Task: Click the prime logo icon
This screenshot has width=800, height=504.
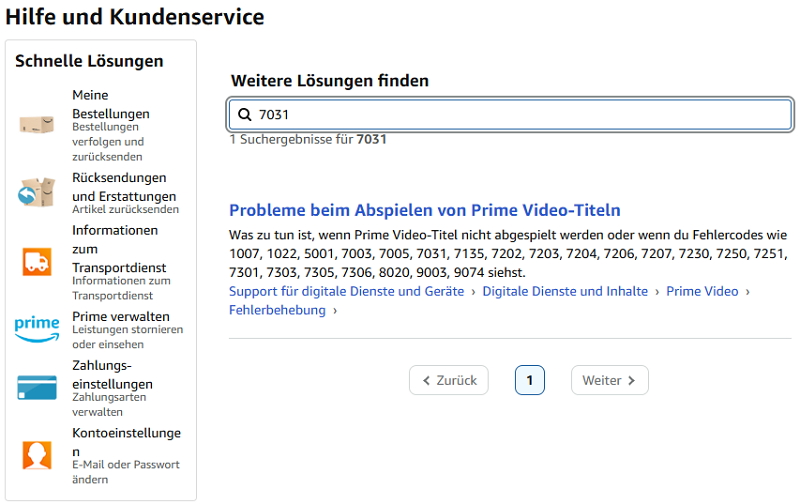Action: (x=37, y=329)
